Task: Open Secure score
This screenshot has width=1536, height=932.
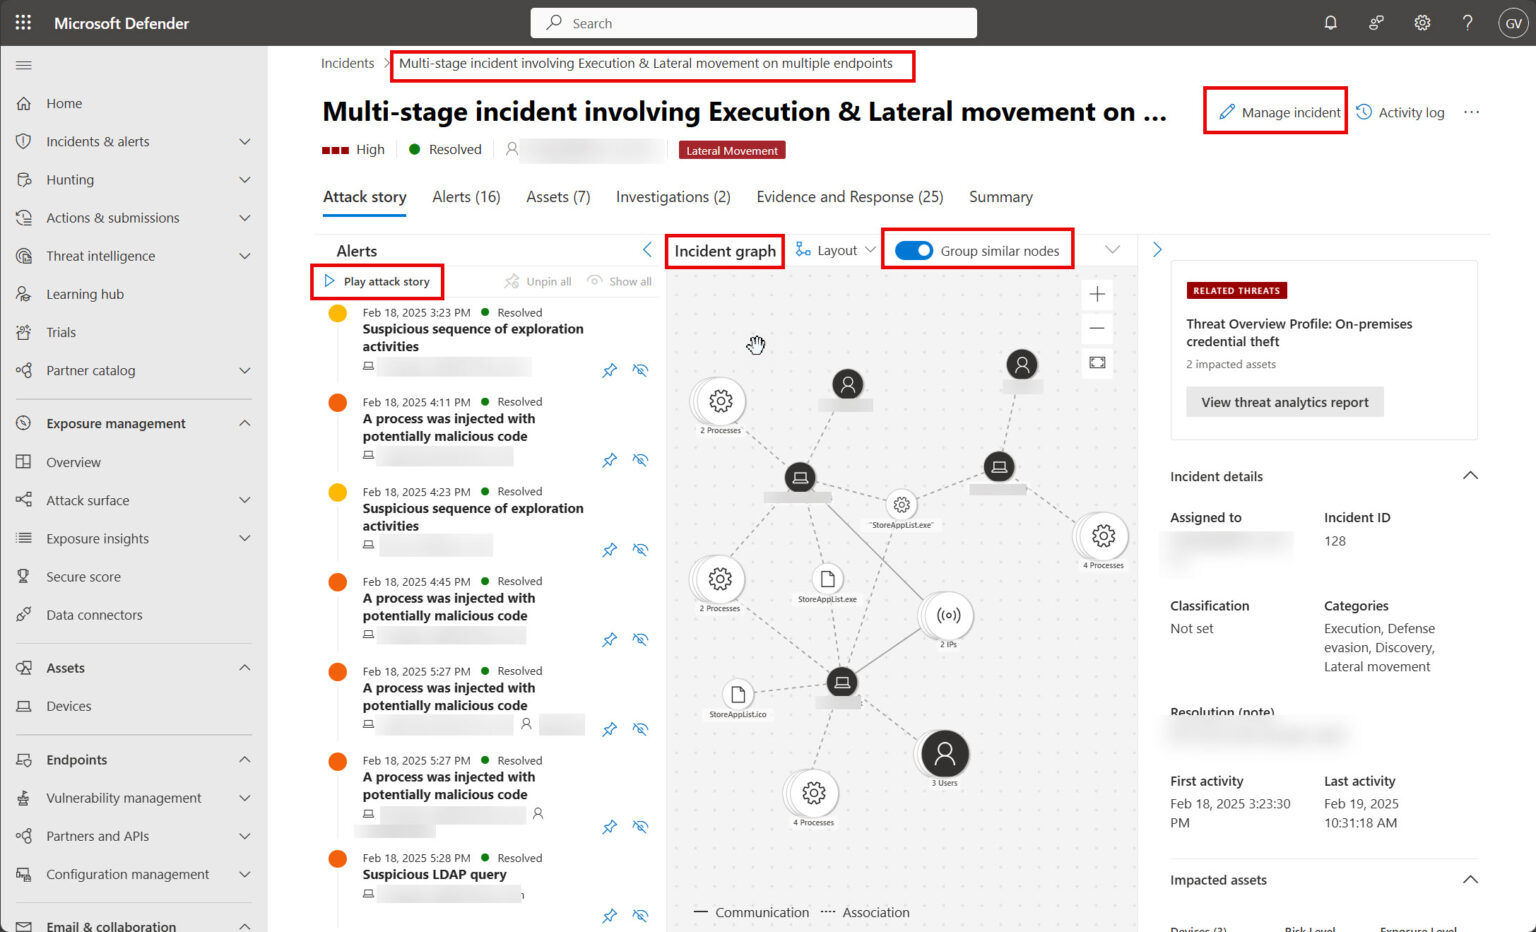Action: 82,576
